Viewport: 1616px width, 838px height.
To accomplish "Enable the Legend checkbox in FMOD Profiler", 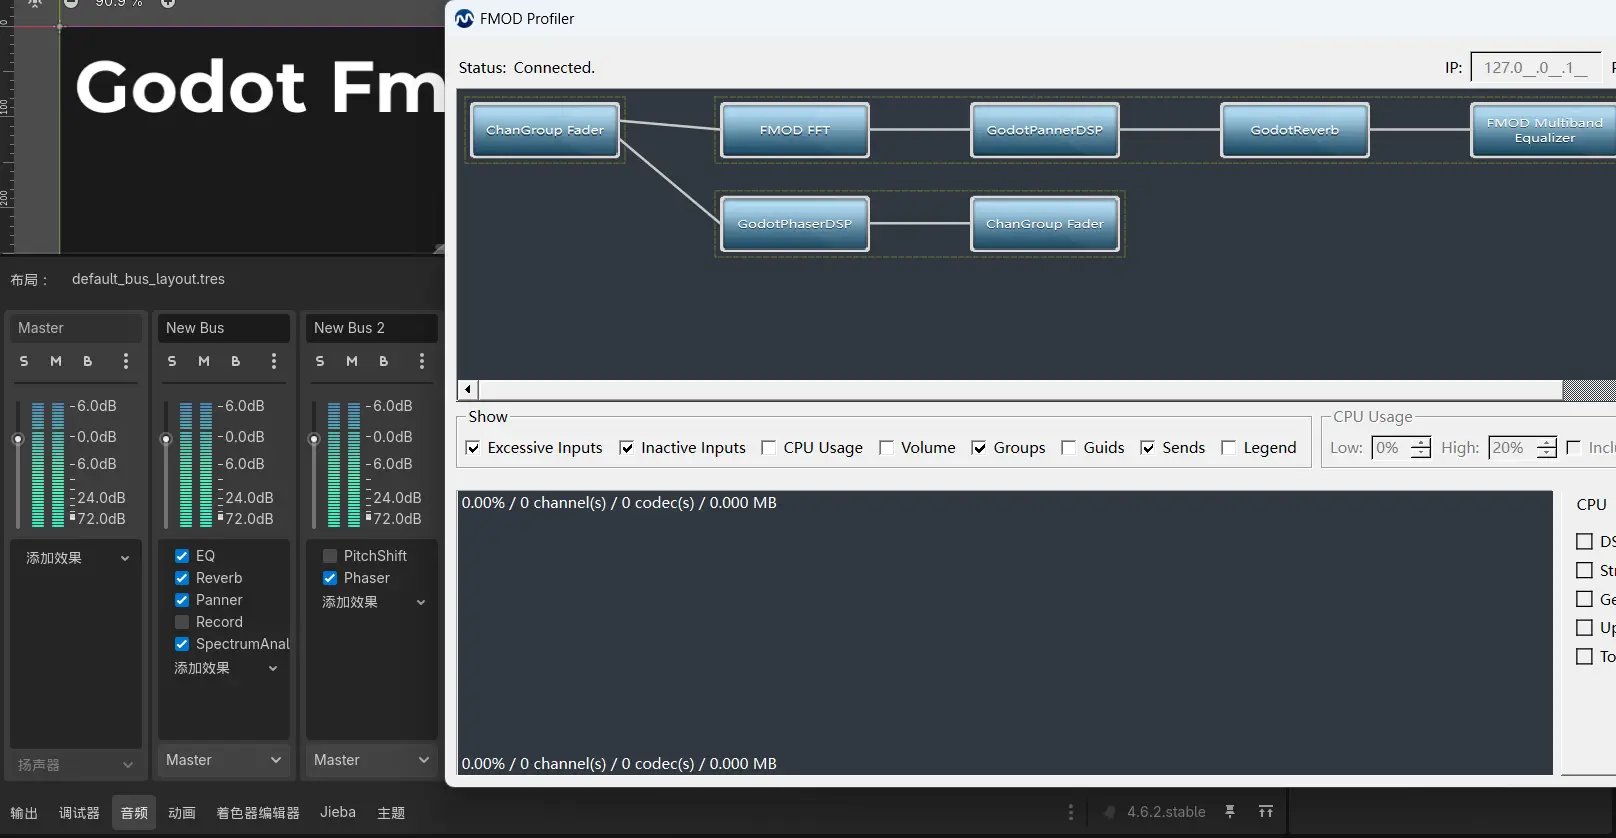I will click(x=1228, y=448).
